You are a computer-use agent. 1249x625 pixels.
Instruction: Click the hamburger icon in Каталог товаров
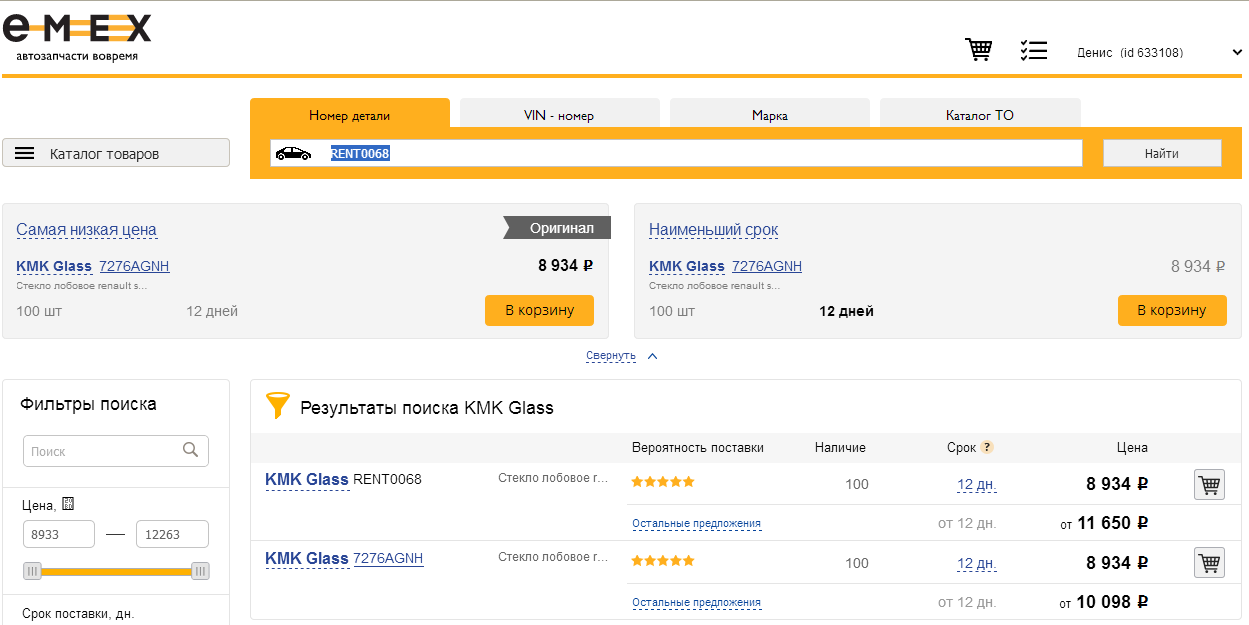pyautogui.click(x=25, y=153)
